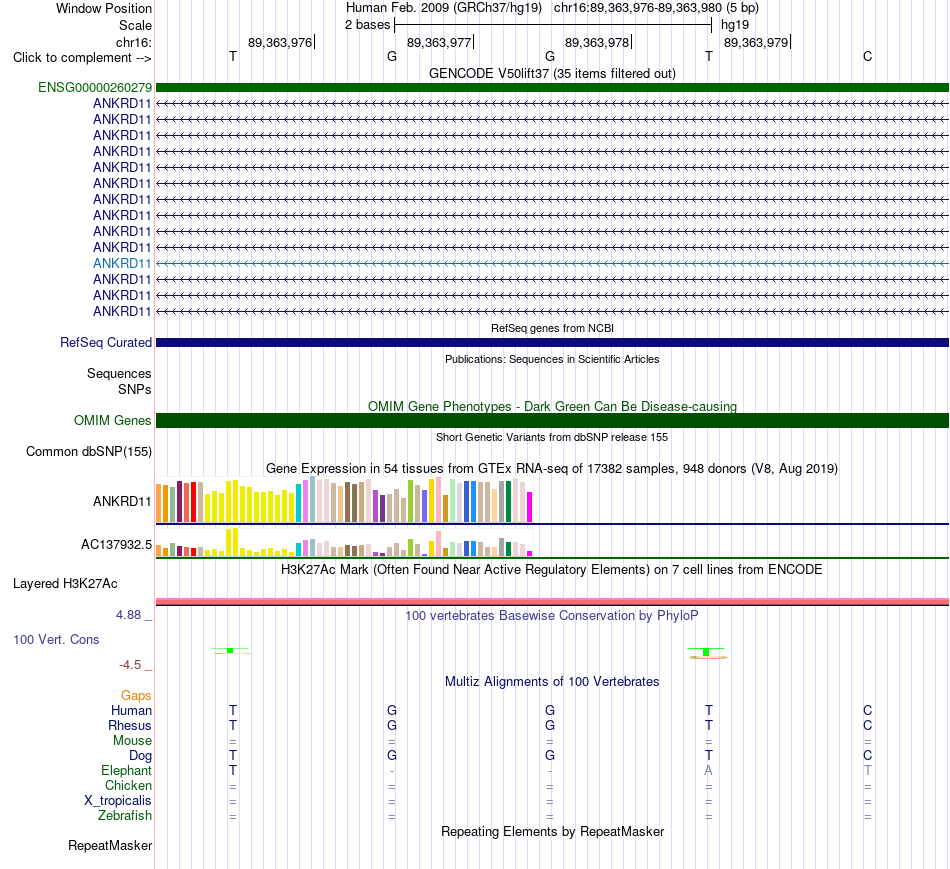
Task: Click the OMIM Genes label
Action: [112, 420]
